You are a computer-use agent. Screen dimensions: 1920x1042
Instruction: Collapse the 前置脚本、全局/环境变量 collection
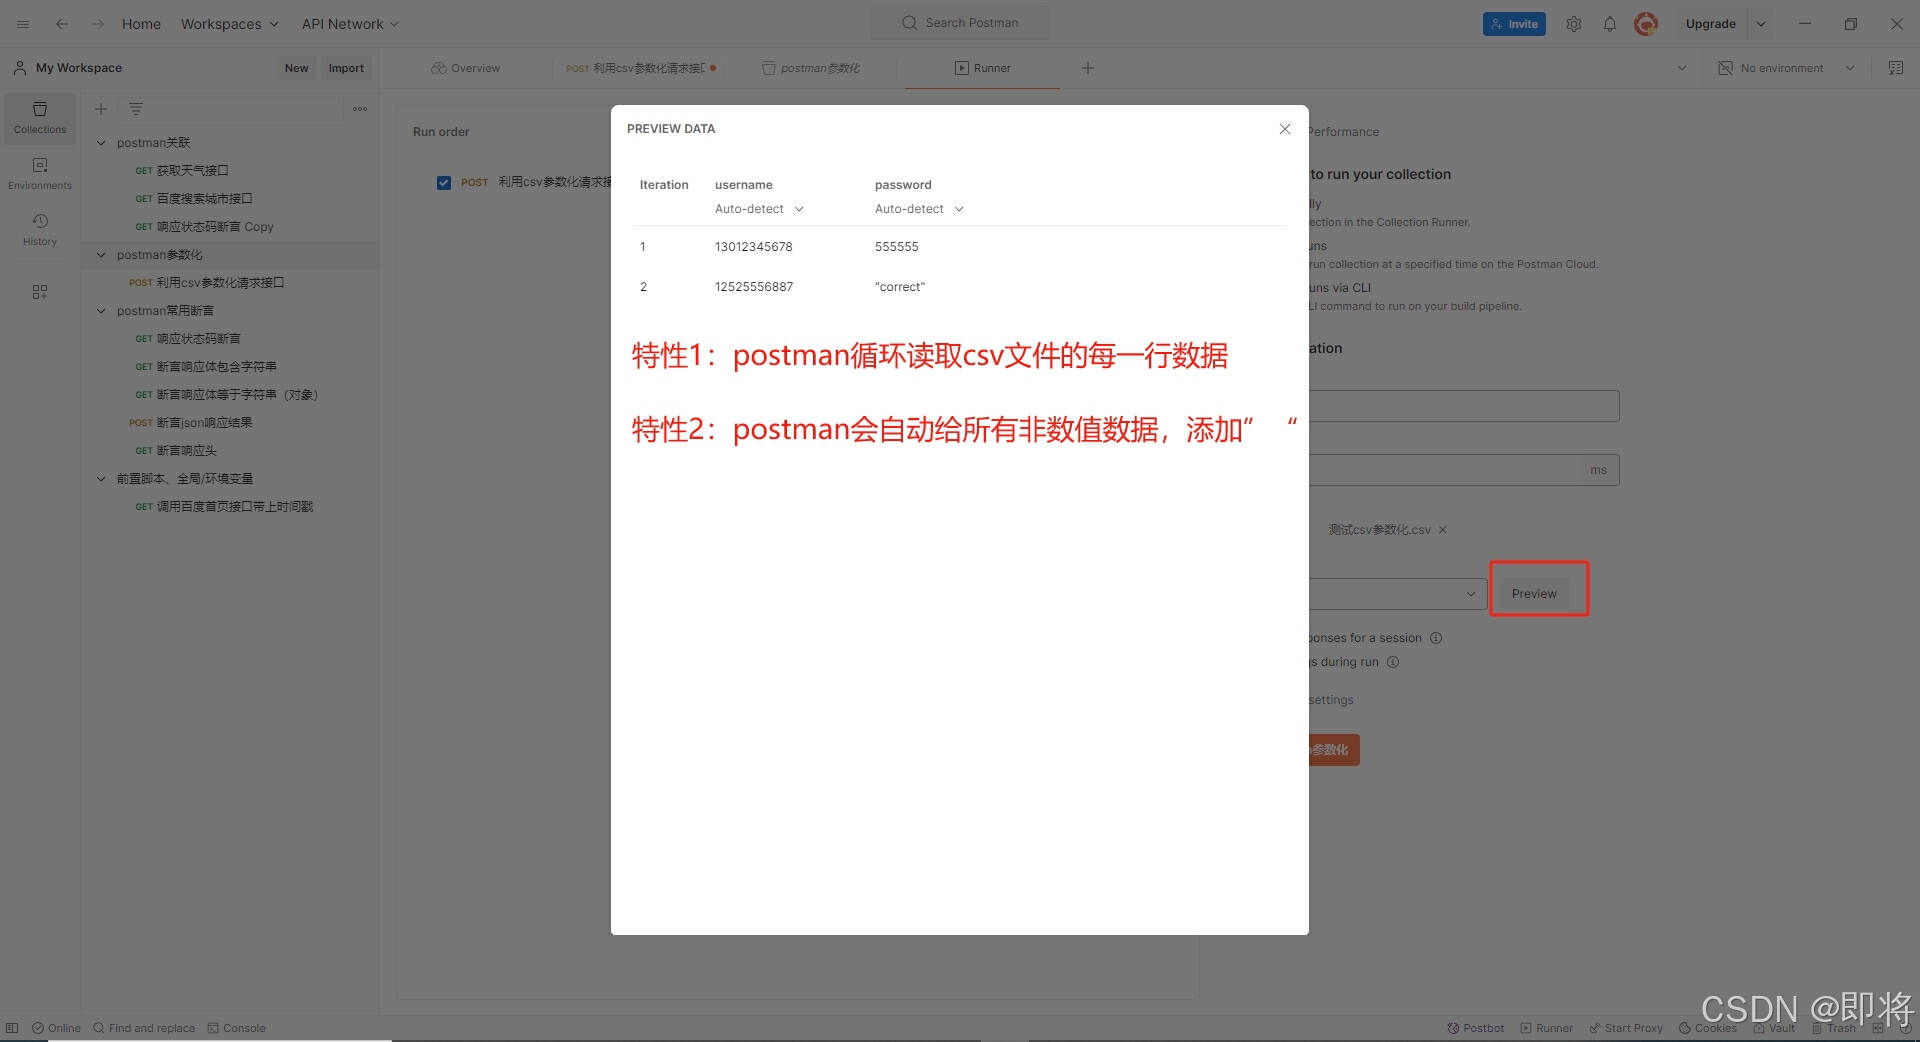[x=101, y=479]
